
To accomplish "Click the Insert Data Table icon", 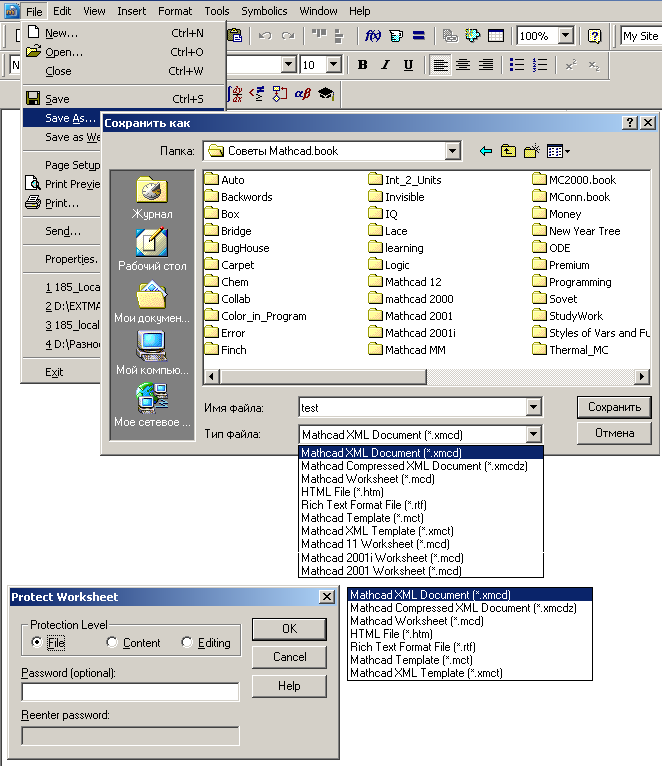I will [496, 36].
